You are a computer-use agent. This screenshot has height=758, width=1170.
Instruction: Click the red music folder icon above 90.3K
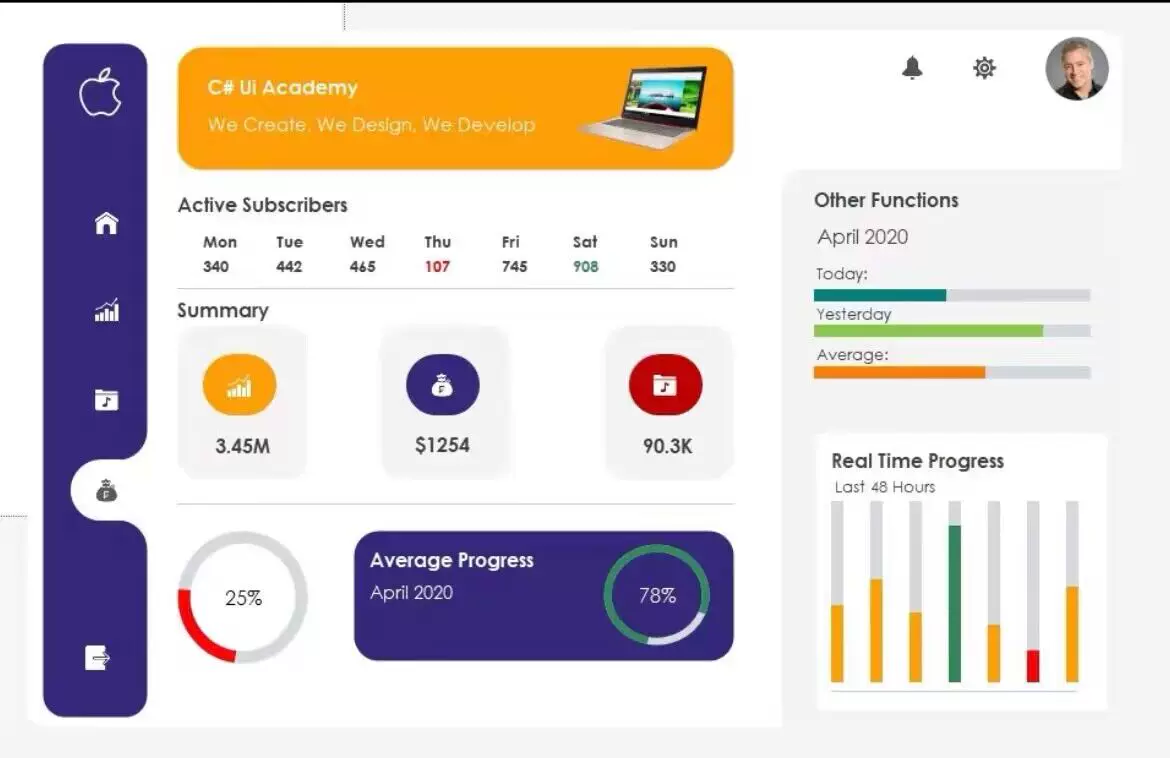click(x=665, y=386)
